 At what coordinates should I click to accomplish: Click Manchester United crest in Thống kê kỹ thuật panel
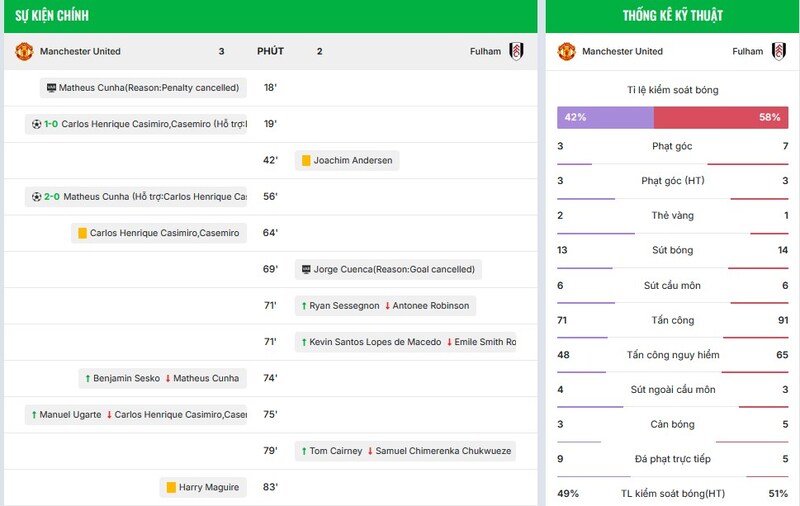[567, 51]
